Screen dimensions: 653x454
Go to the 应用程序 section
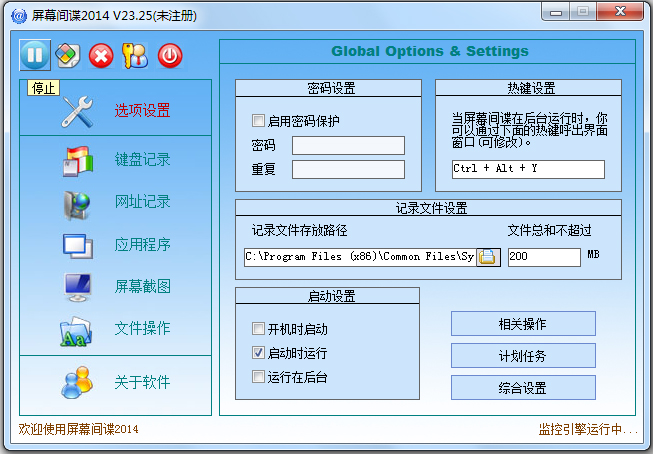[142, 245]
